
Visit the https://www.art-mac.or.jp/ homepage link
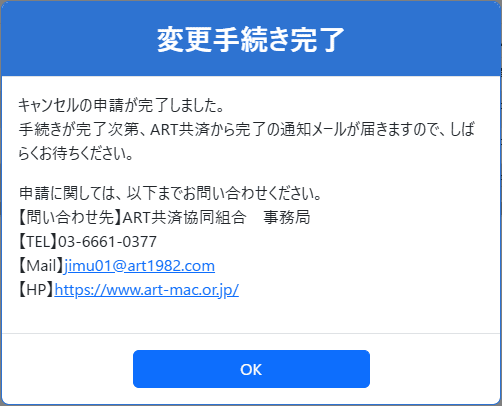click(x=147, y=290)
